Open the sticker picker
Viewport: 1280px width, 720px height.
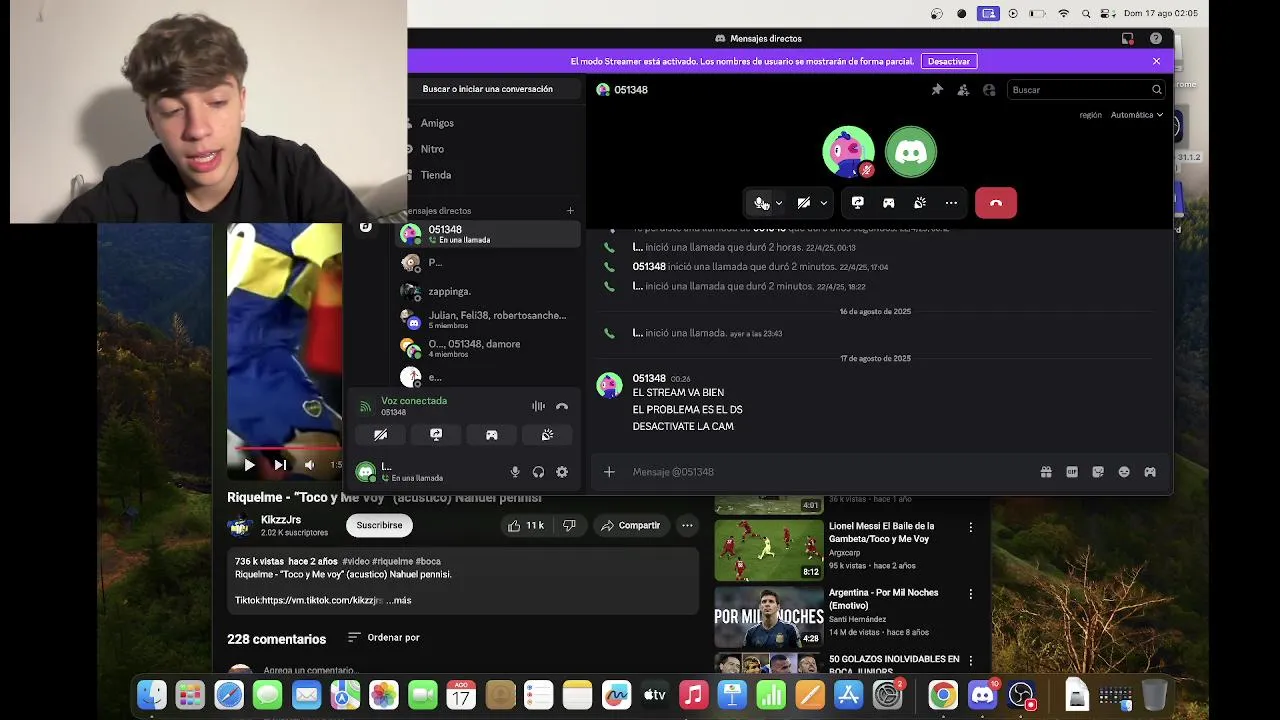coord(1098,472)
